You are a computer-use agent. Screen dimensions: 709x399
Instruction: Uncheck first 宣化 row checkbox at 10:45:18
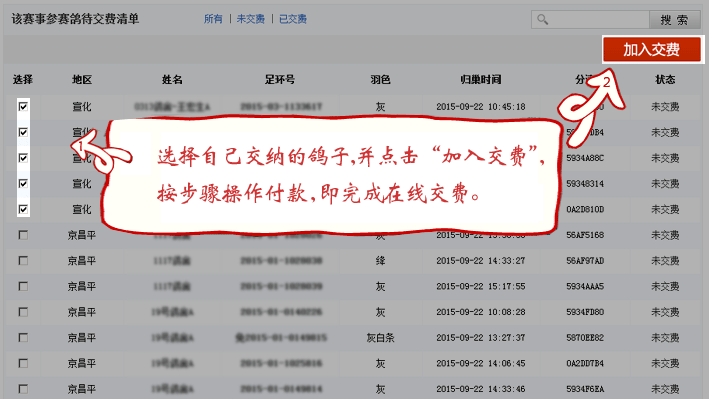[23, 106]
